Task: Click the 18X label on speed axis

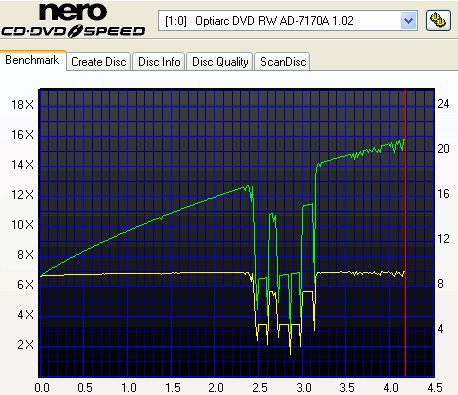Action: tap(23, 105)
